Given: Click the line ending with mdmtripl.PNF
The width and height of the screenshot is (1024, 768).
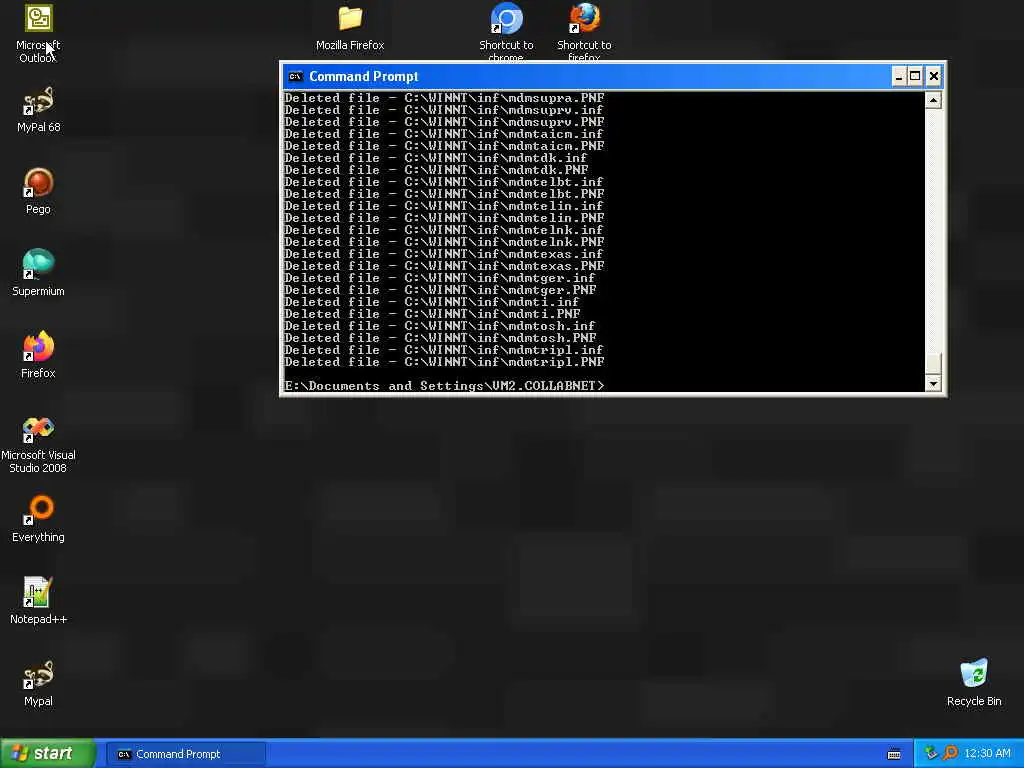Looking at the screenshot, I should tap(445, 362).
